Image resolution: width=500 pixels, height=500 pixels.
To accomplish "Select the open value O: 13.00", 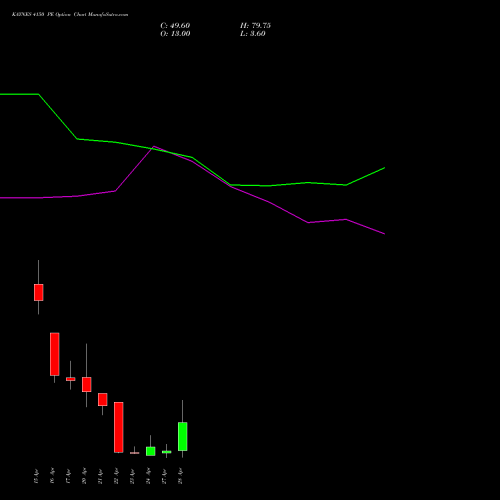I will (x=175, y=34).
